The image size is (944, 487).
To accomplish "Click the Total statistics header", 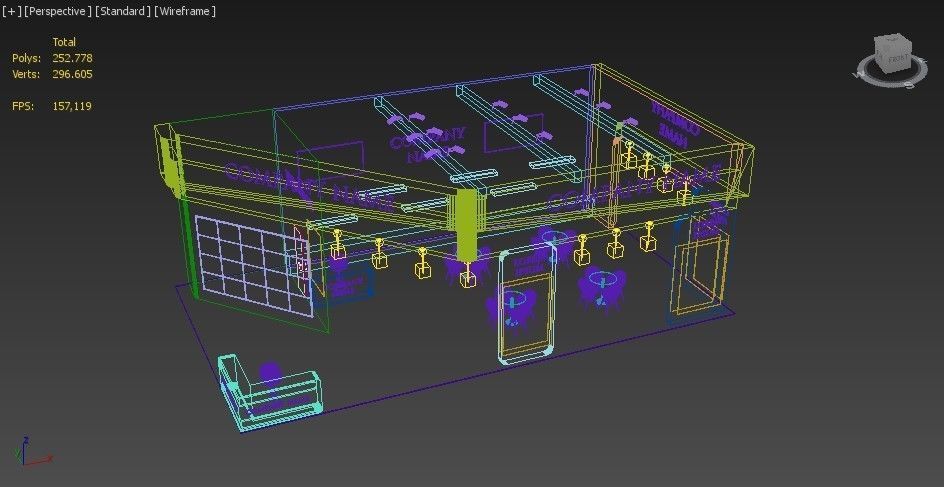I will tap(64, 42).
